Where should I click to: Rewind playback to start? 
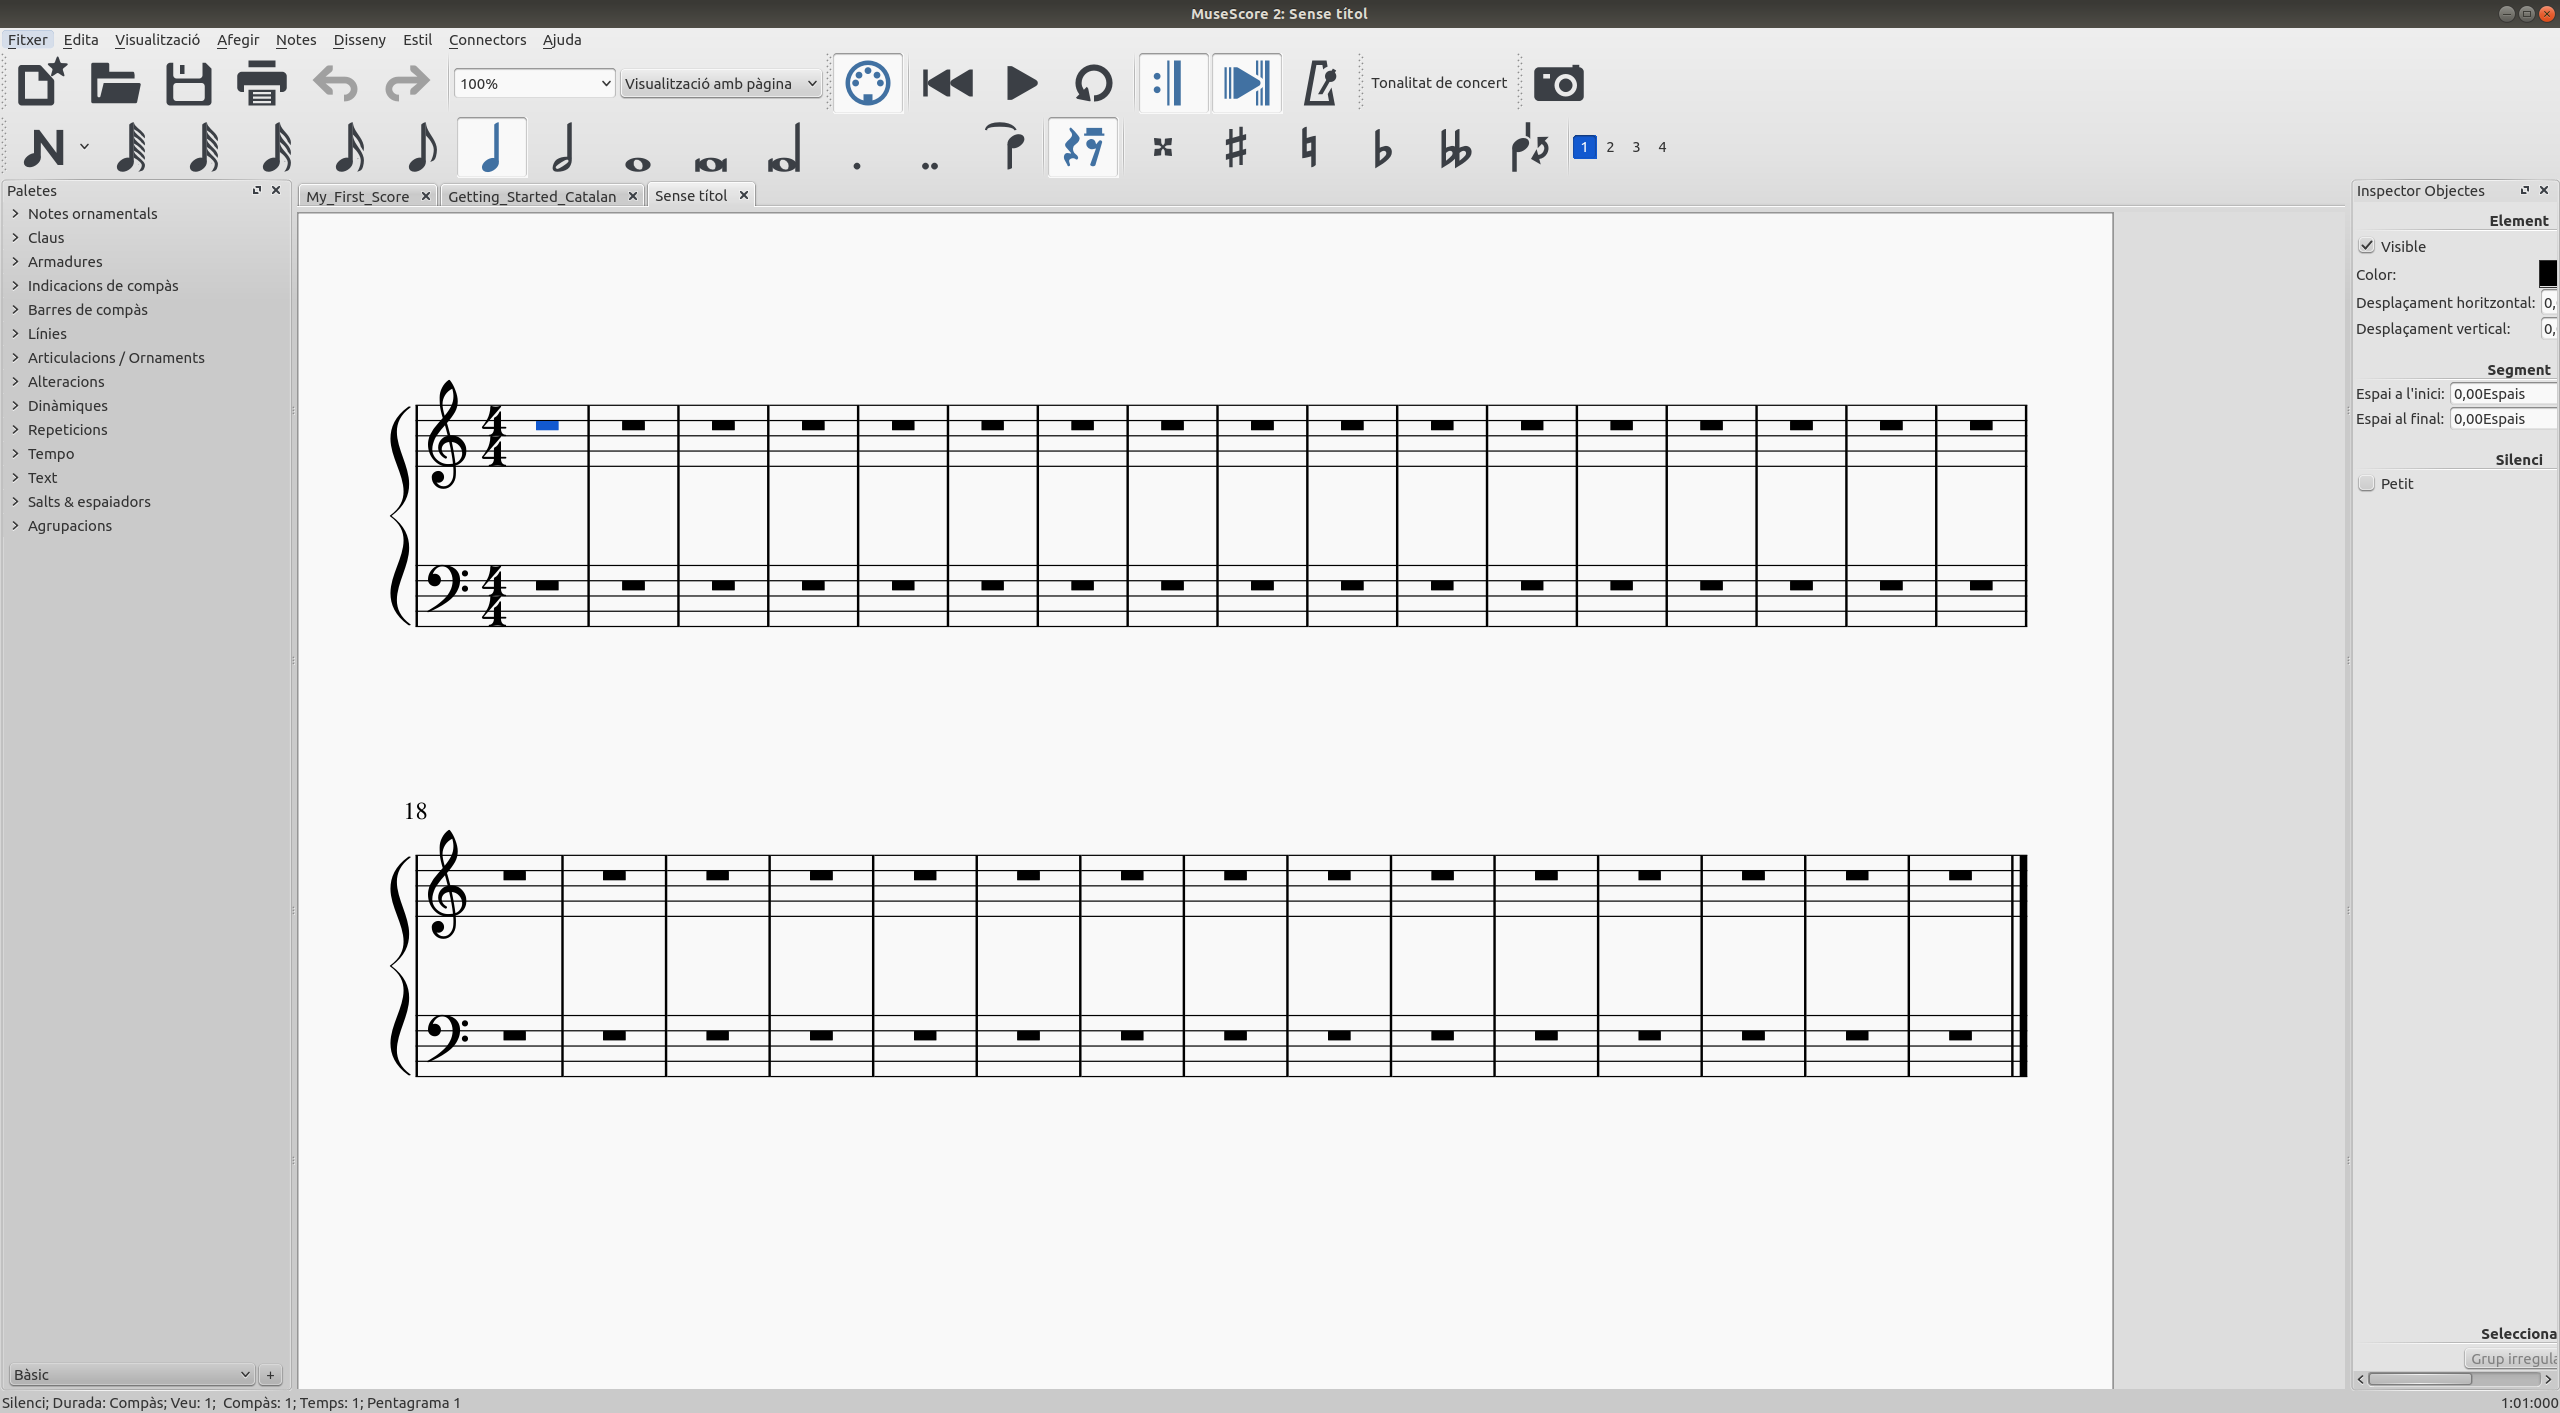click(947, 83)
